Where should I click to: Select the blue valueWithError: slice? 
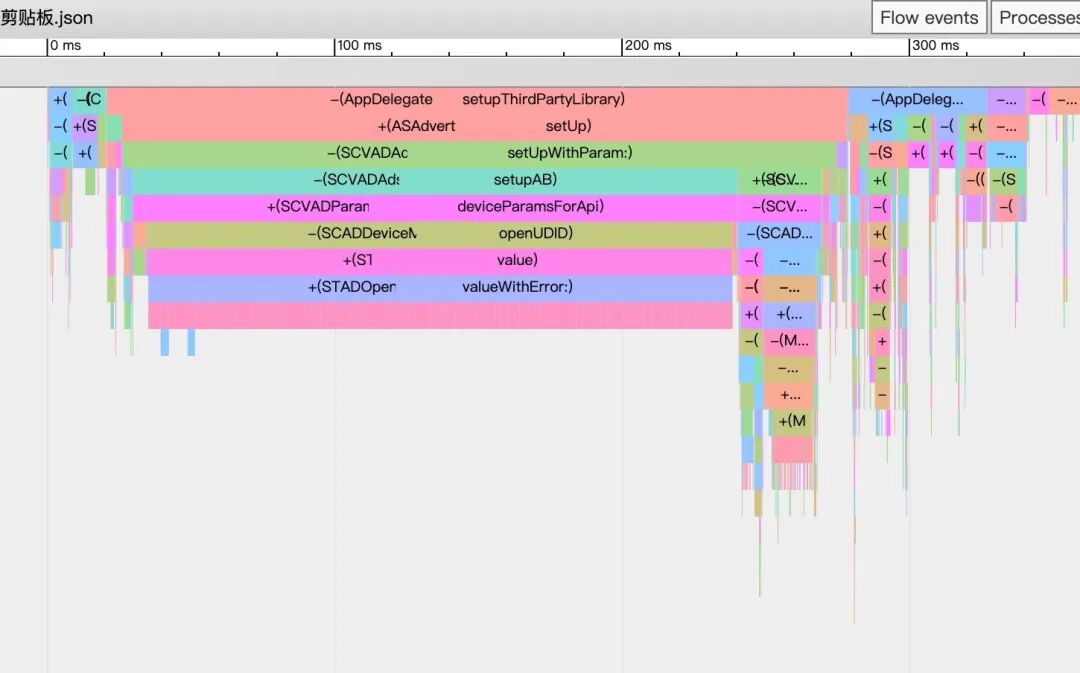(x=440, y=287)
